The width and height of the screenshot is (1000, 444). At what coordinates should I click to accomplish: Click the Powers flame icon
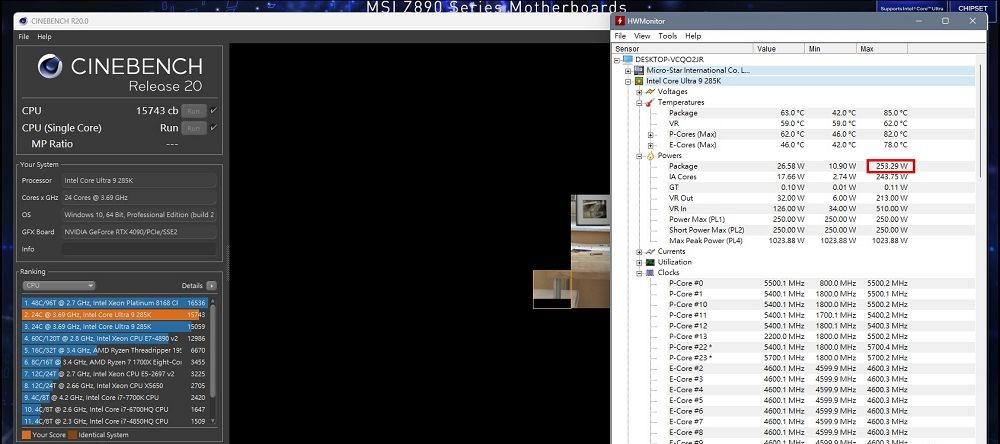[651, 156]
